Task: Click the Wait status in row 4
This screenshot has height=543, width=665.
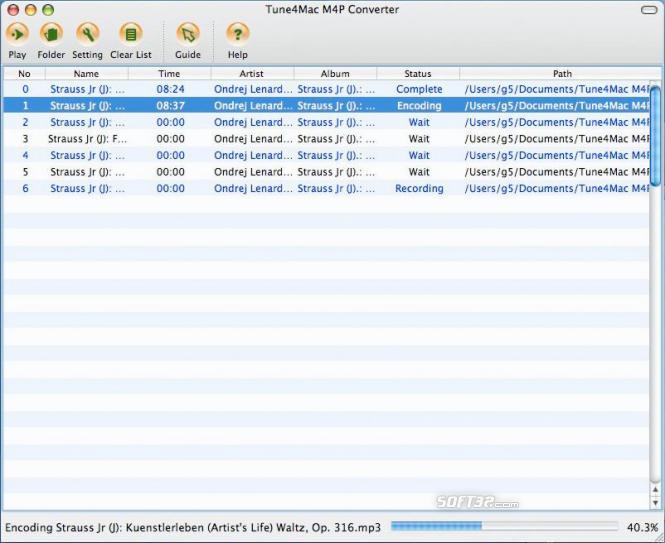Action: point(419,155)
